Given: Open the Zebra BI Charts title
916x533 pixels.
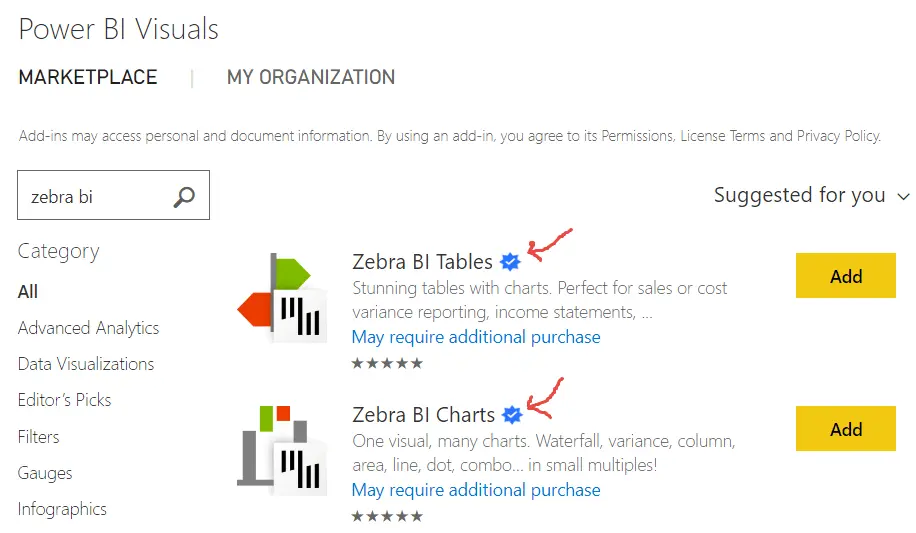Looking at the screenshot, I should [x=423, y=415].
